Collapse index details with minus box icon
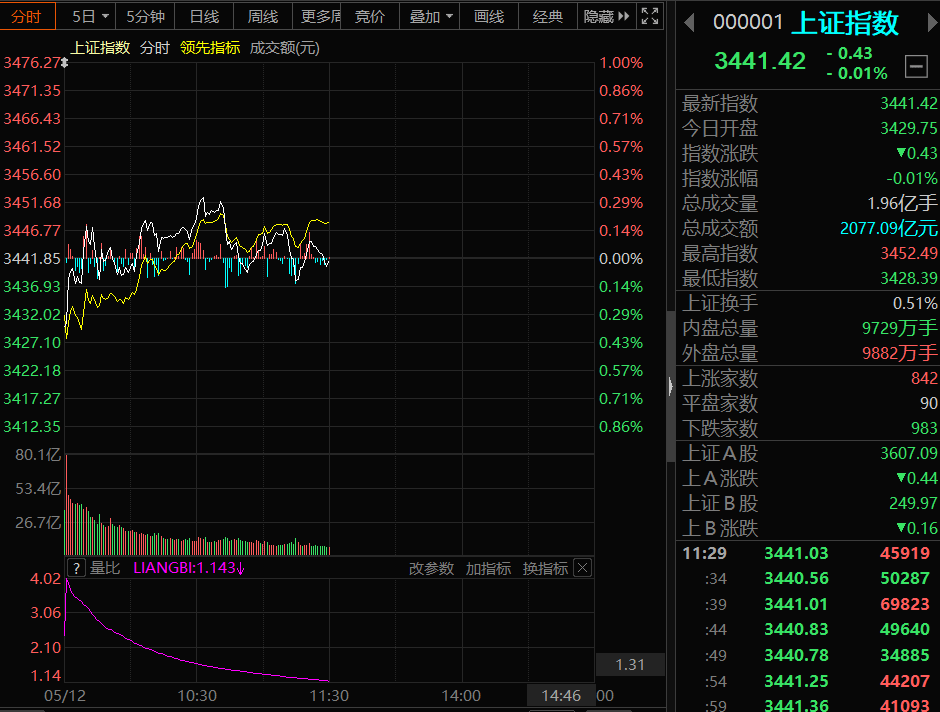 point(915,66)
